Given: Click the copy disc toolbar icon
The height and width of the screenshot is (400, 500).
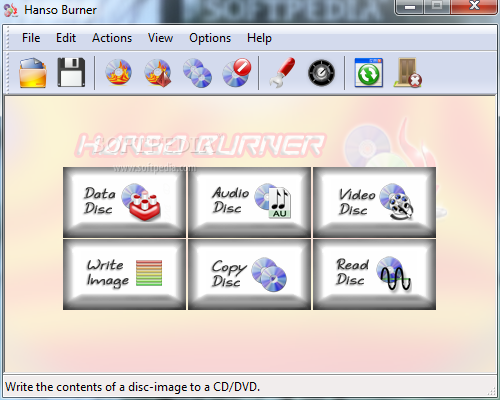Looking at the screenshot, I should (x=197, y=73).
